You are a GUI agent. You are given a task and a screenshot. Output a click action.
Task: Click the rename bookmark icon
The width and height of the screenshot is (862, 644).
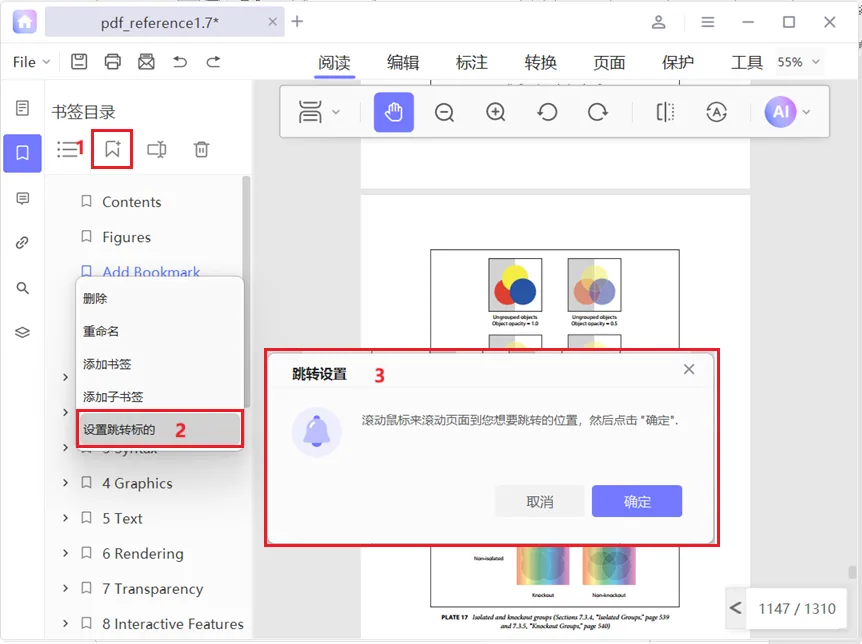[157, 149]
